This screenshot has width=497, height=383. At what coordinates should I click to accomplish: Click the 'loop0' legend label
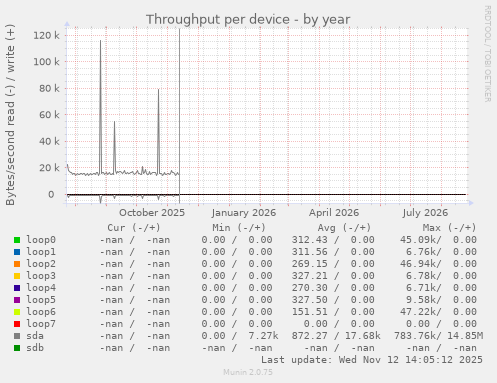(41, 240)
